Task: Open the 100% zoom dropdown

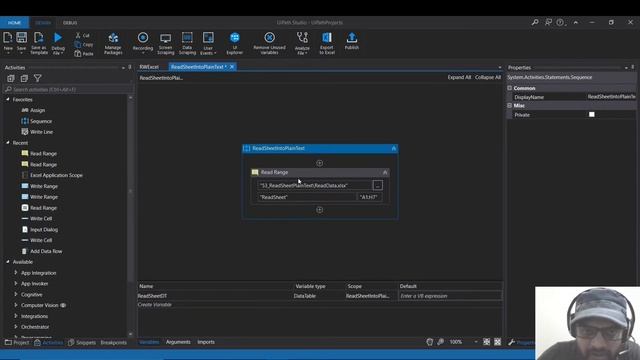Action: click(476, 342)
